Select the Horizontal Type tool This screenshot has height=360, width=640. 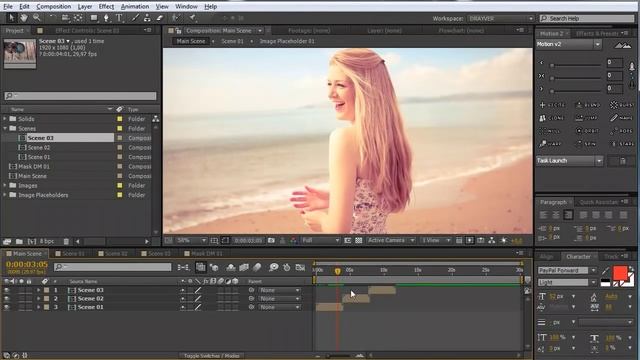pos(119,18)
